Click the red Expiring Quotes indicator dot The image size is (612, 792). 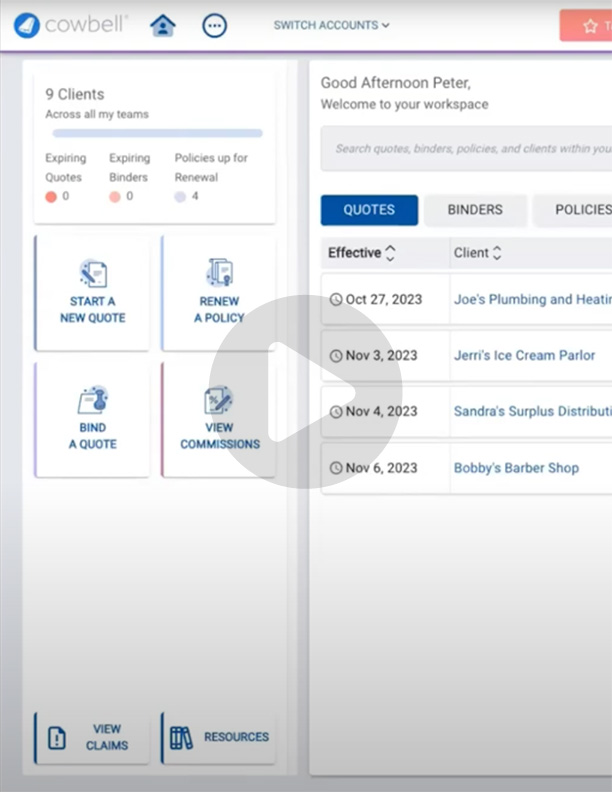pos(51,196)
